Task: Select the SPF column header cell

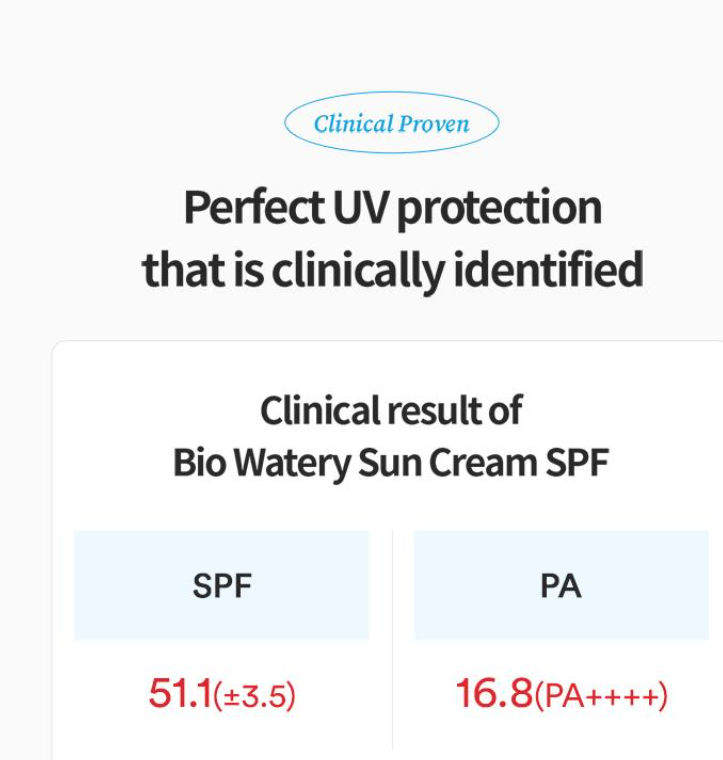Action: pos(221,586)
